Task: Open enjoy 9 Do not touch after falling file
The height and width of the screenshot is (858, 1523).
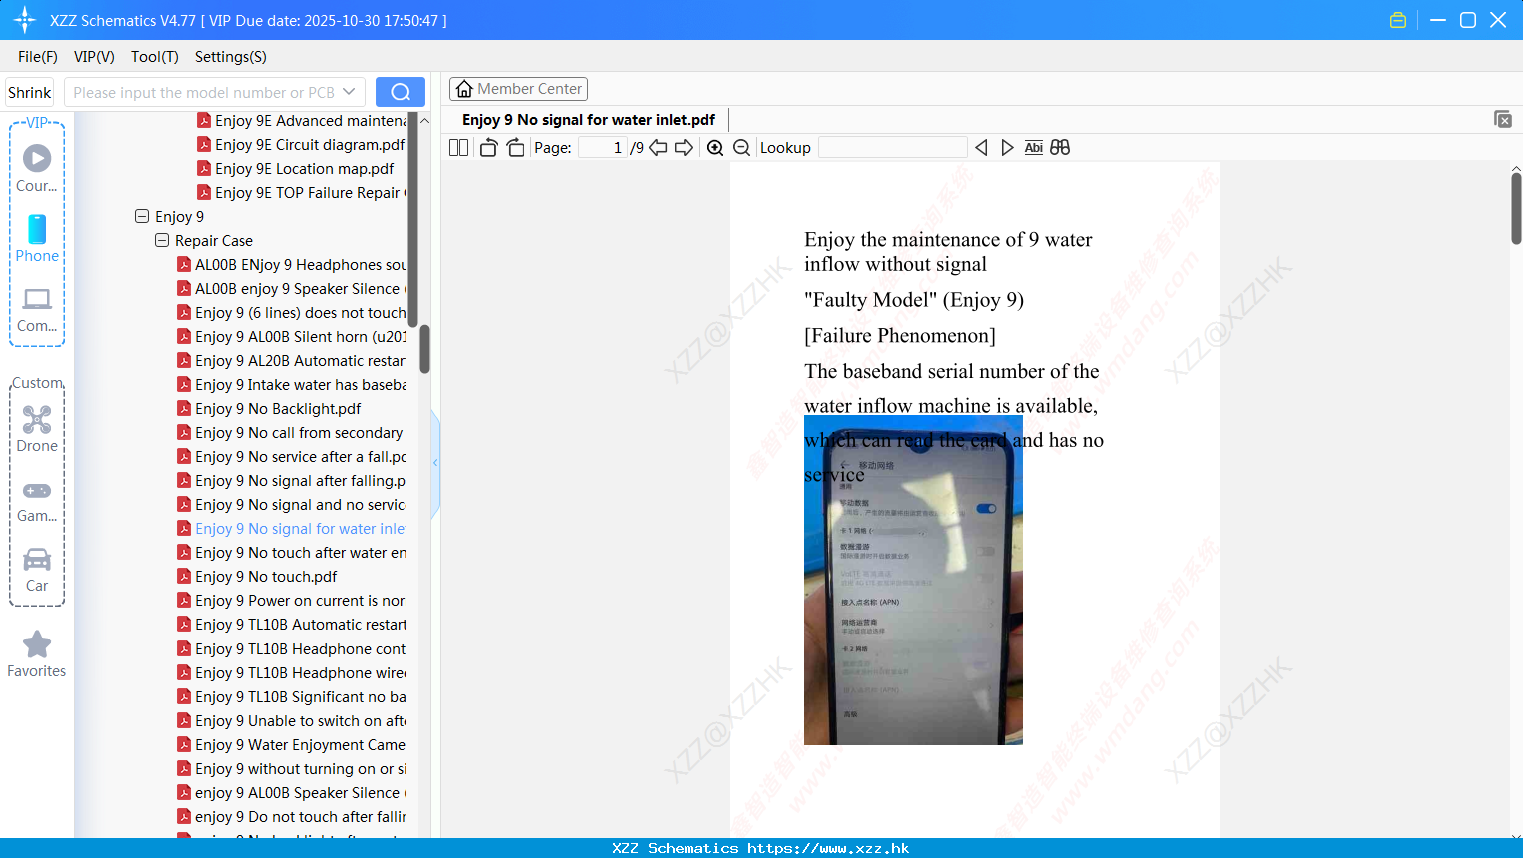Action: 292,816
